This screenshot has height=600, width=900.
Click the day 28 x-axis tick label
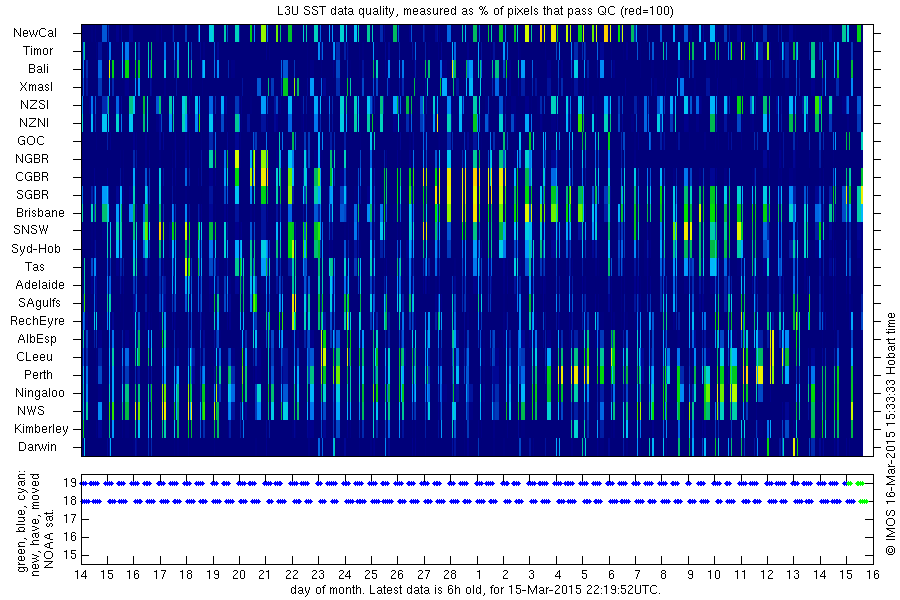click(450, 575)
